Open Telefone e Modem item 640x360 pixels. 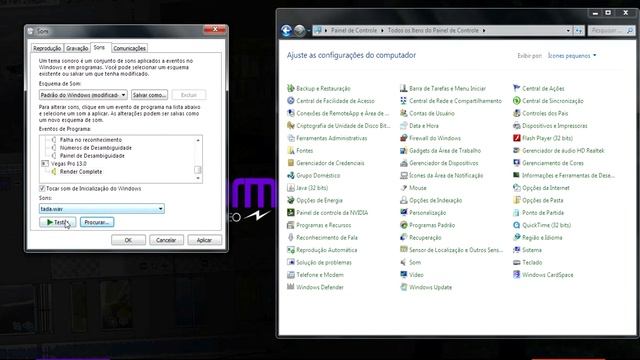coord(320,275)
